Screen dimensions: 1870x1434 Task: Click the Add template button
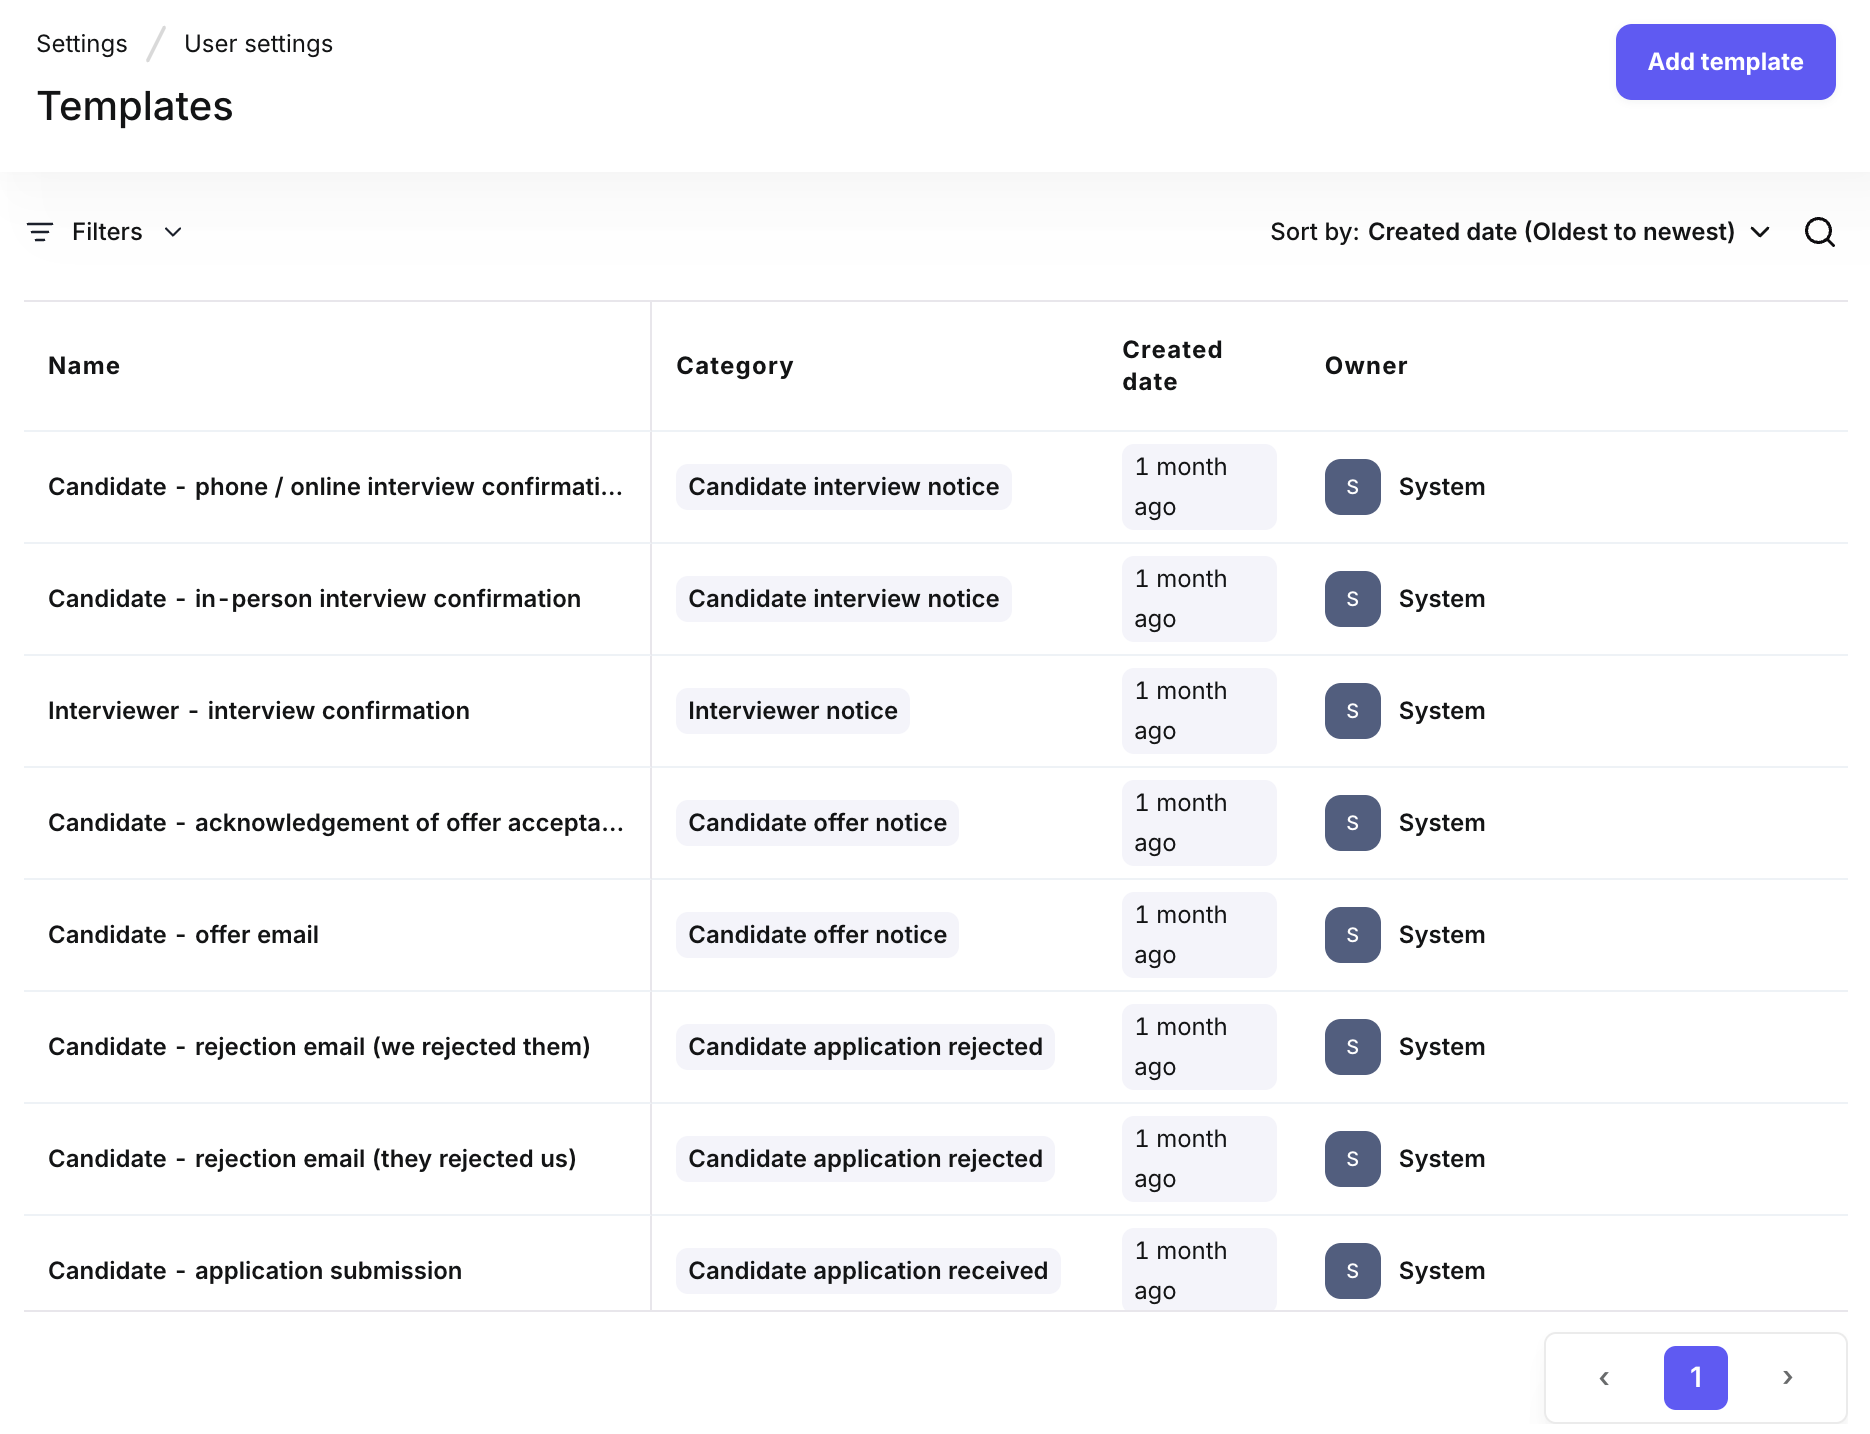(x=1725, y=62)
